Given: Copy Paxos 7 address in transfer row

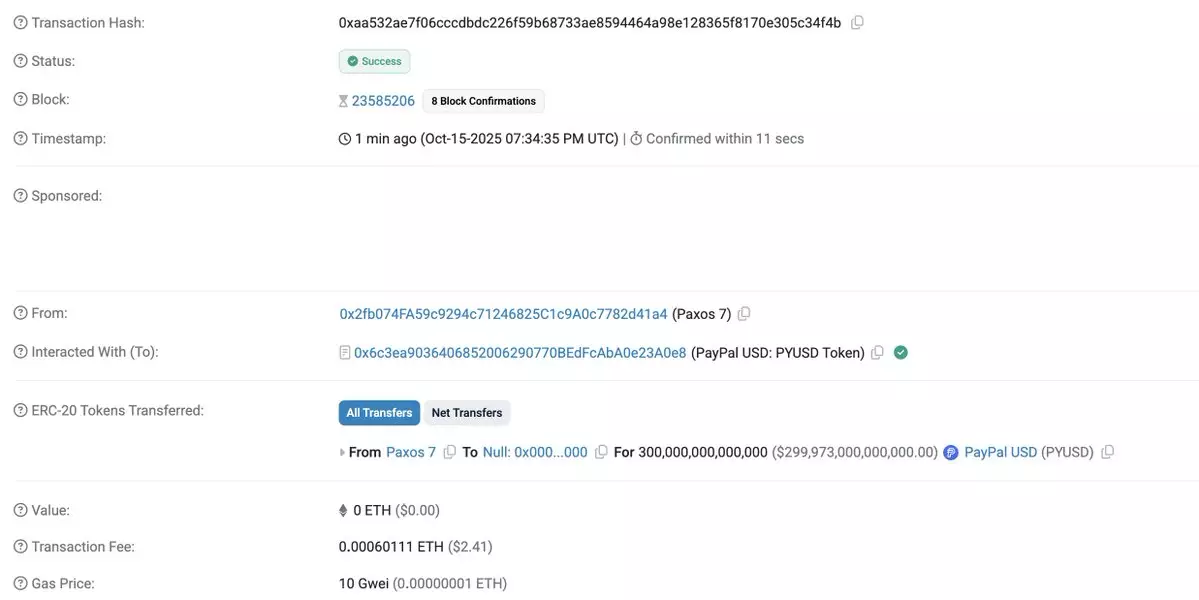Looking at the screenshot, I should (x=449, y=452).
